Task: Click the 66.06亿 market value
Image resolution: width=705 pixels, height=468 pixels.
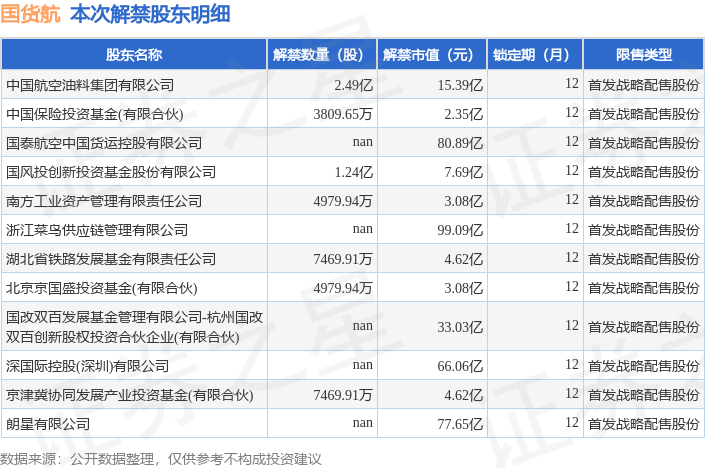Action: coord(460,366)
